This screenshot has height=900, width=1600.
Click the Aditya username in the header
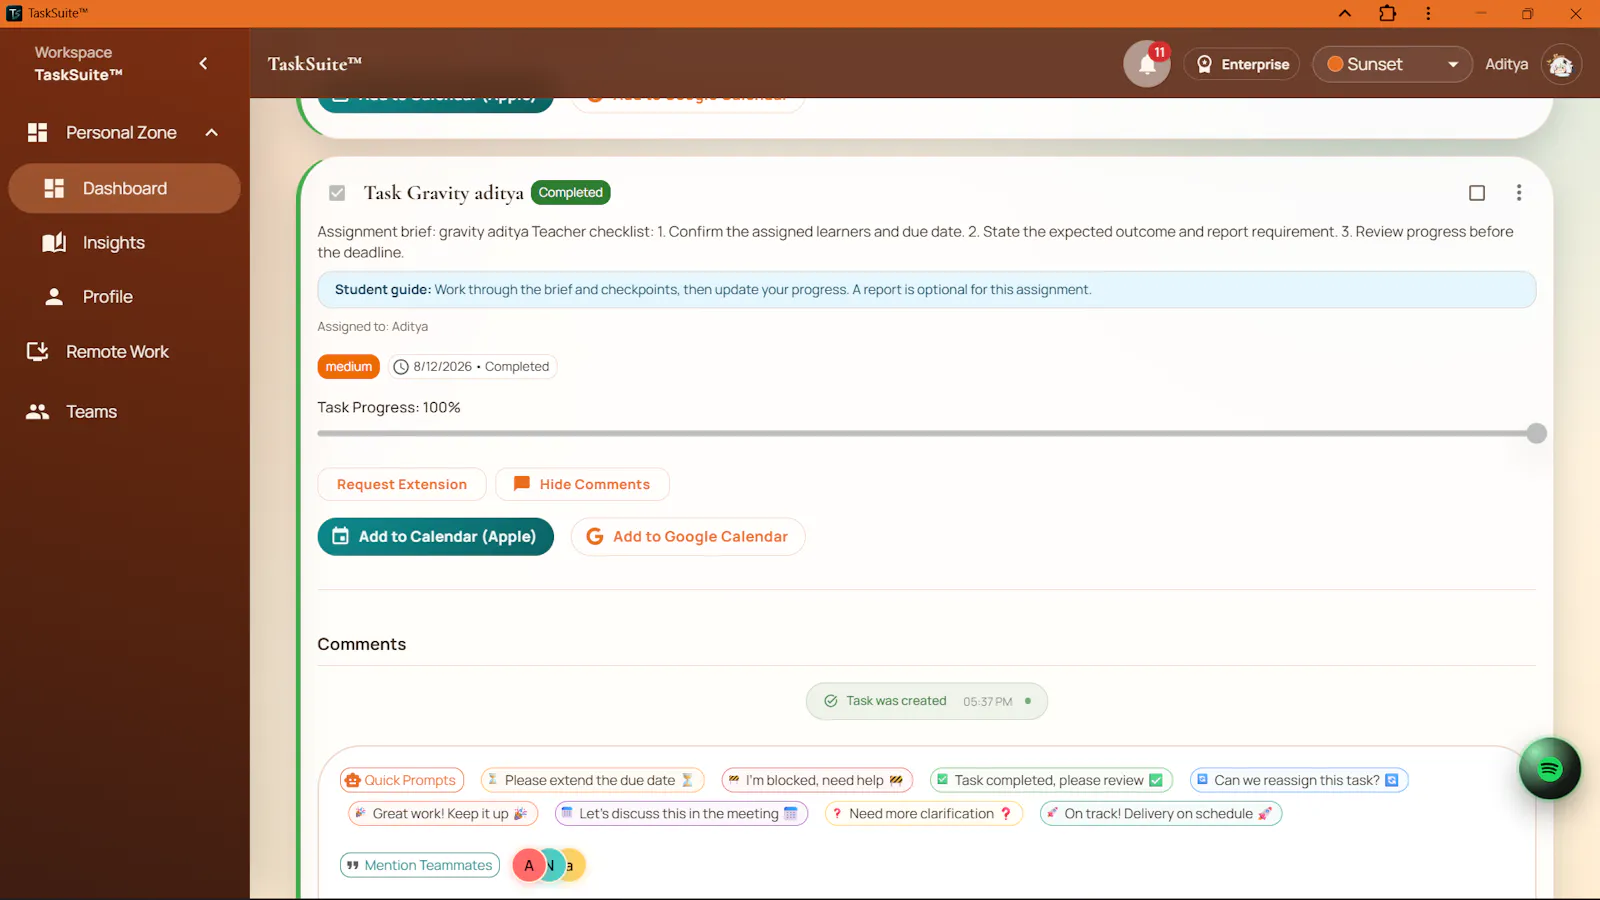1506,64
